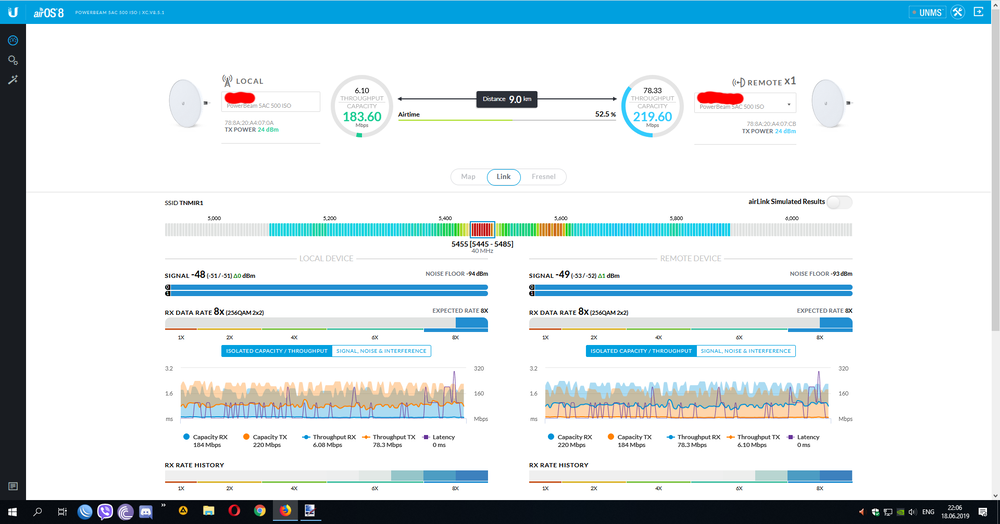
Task: Show local Signal, Noise & Interference chart
Action: pos(382,351)
